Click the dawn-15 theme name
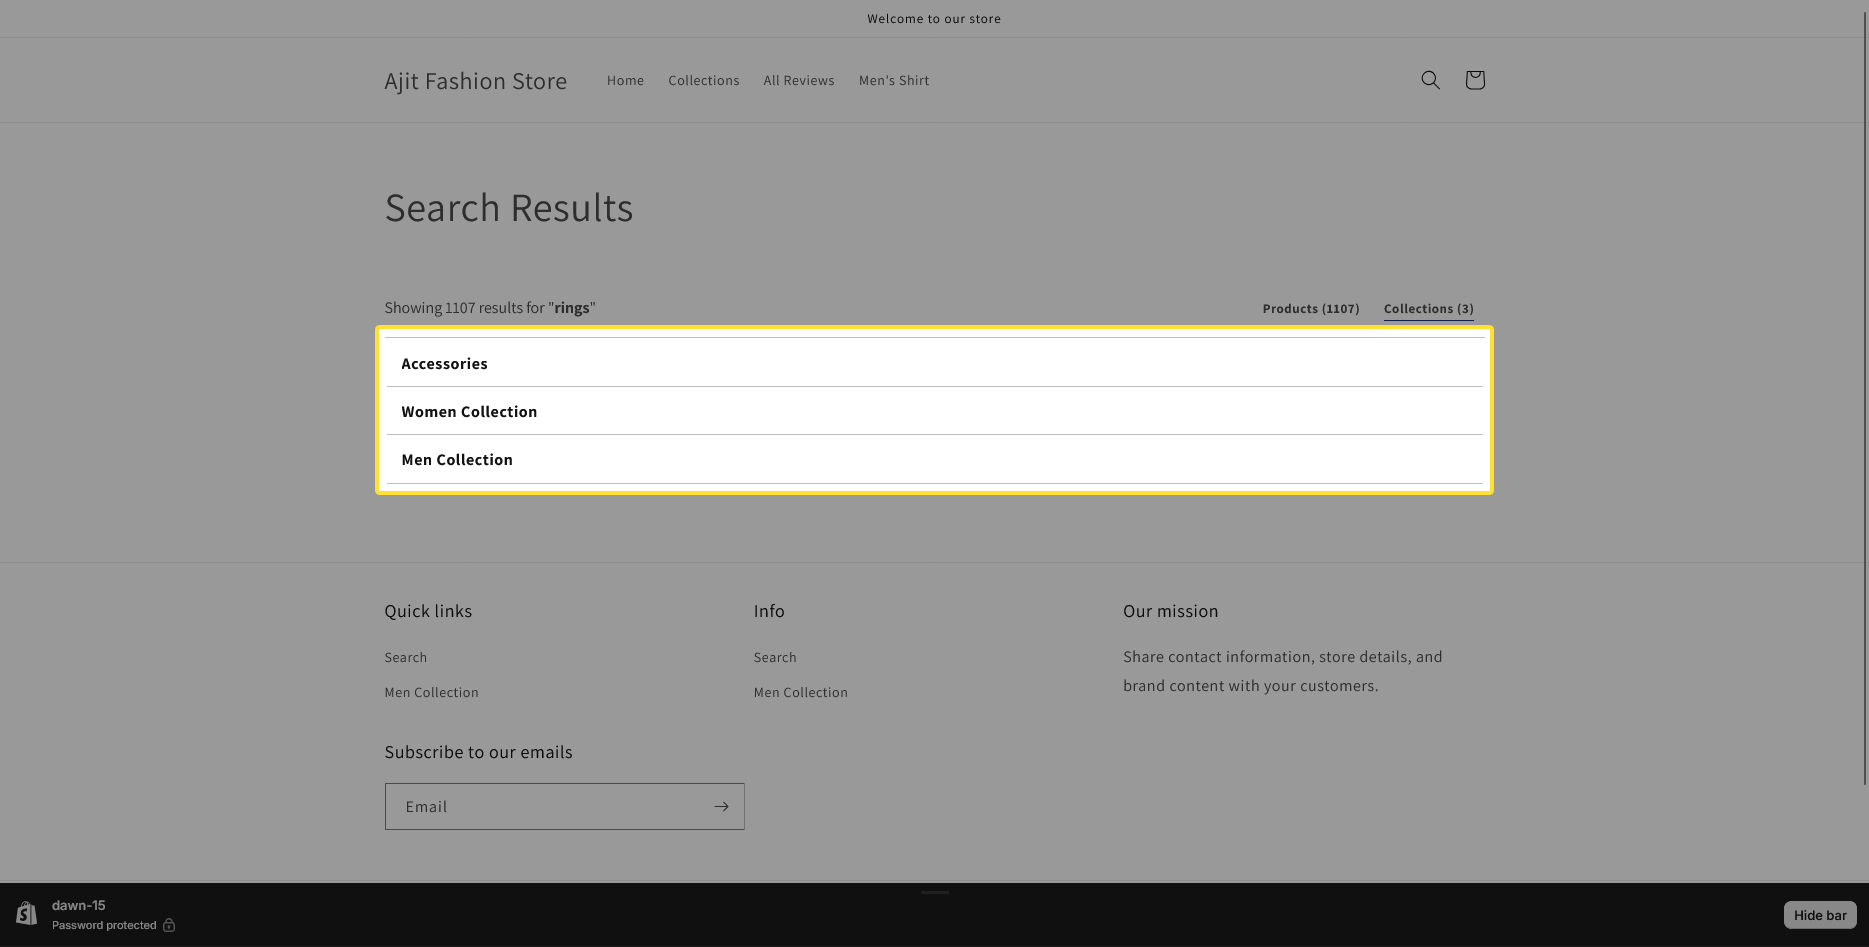Viewport: 1869px width, 947px height. coord(78,905)
